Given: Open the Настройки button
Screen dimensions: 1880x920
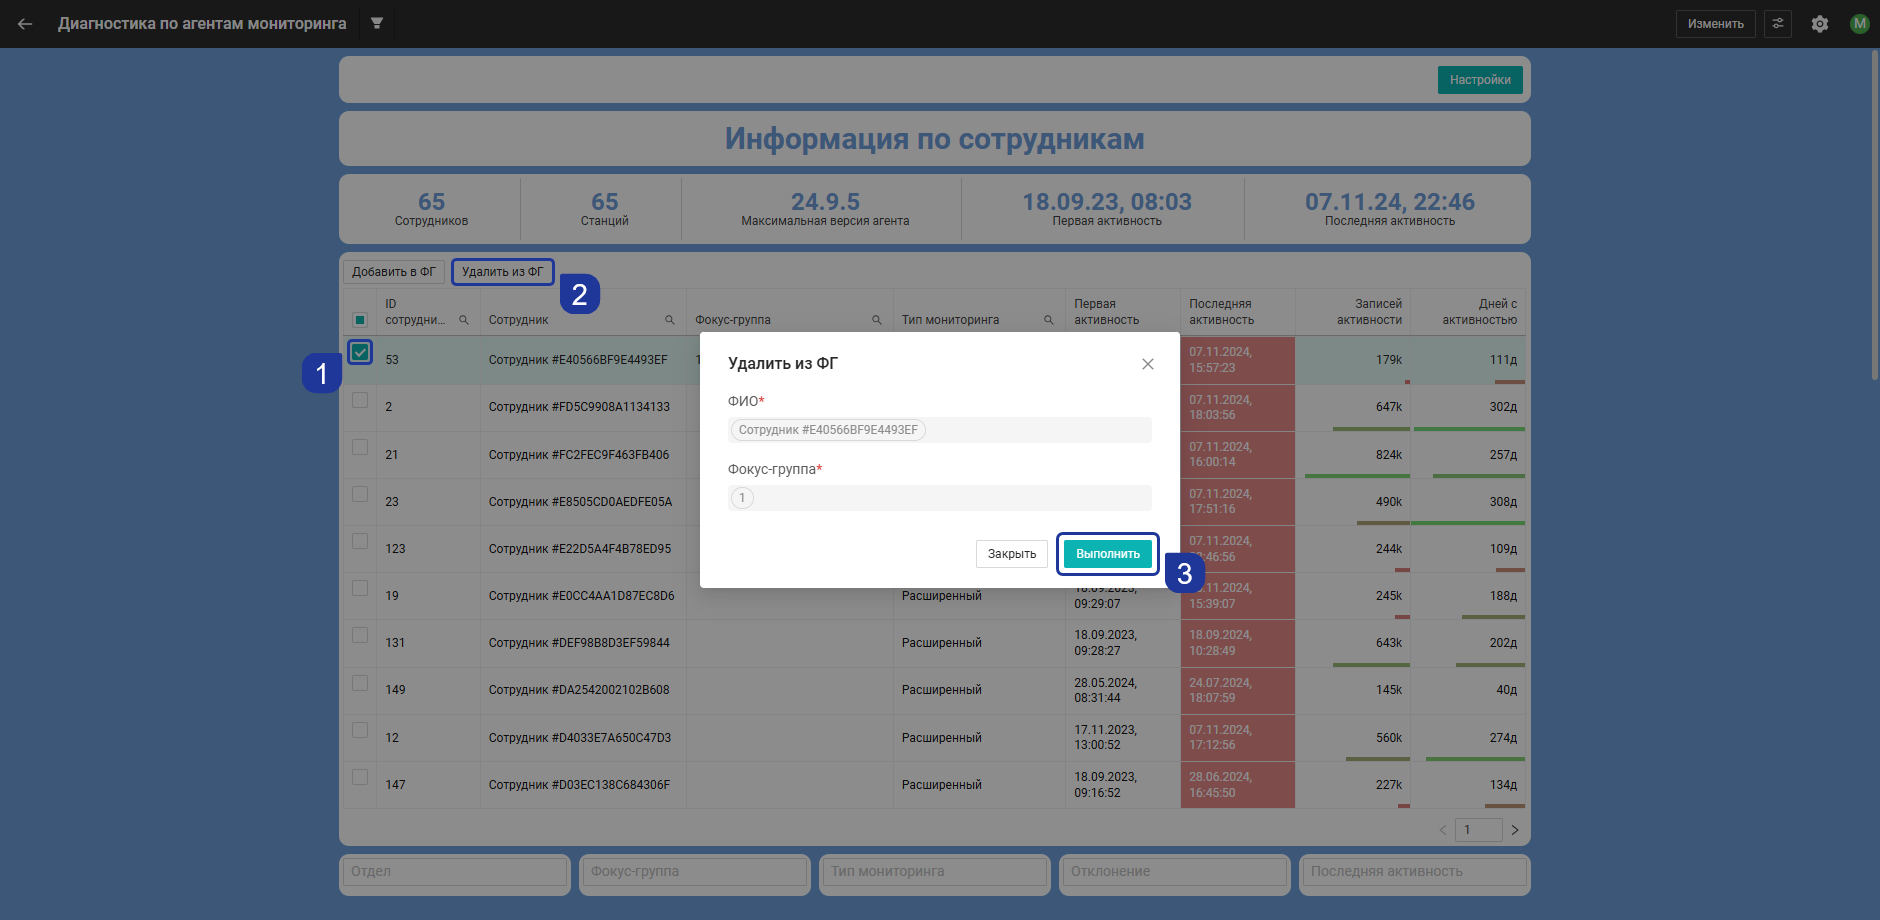Looking at the screenshot, I should click(x=1480, y=80).
